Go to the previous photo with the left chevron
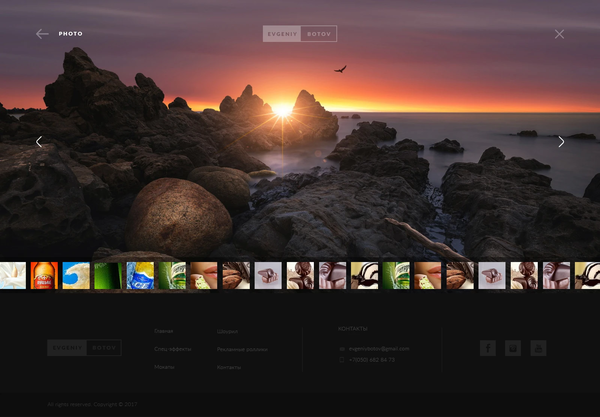Image resolution: width=600 pixels, height=417 pixels. point(39,142)
